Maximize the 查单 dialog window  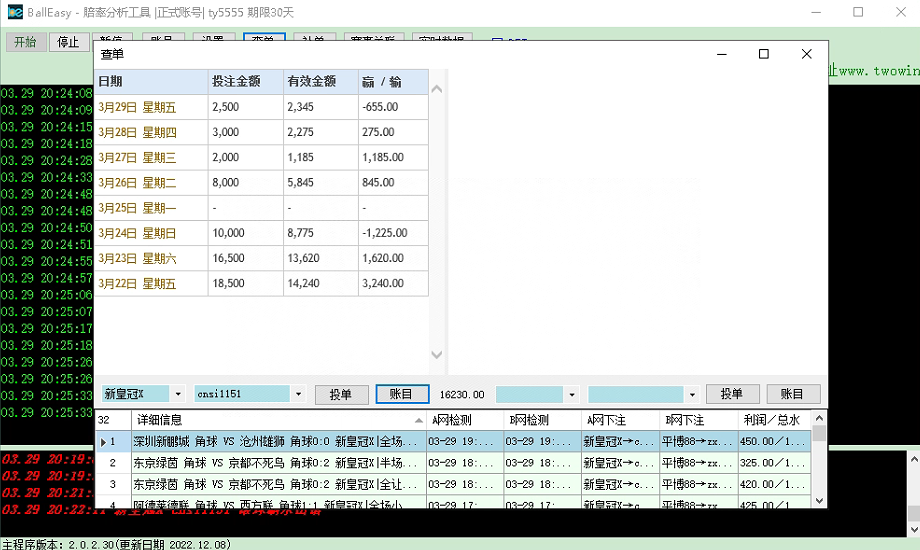(764, 55)
